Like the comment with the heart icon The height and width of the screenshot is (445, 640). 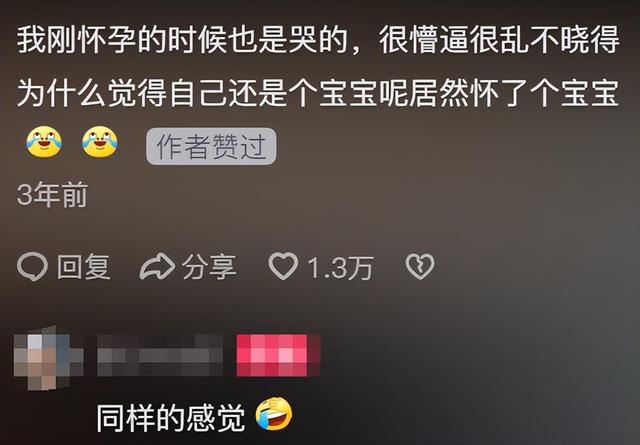(283, 266)
